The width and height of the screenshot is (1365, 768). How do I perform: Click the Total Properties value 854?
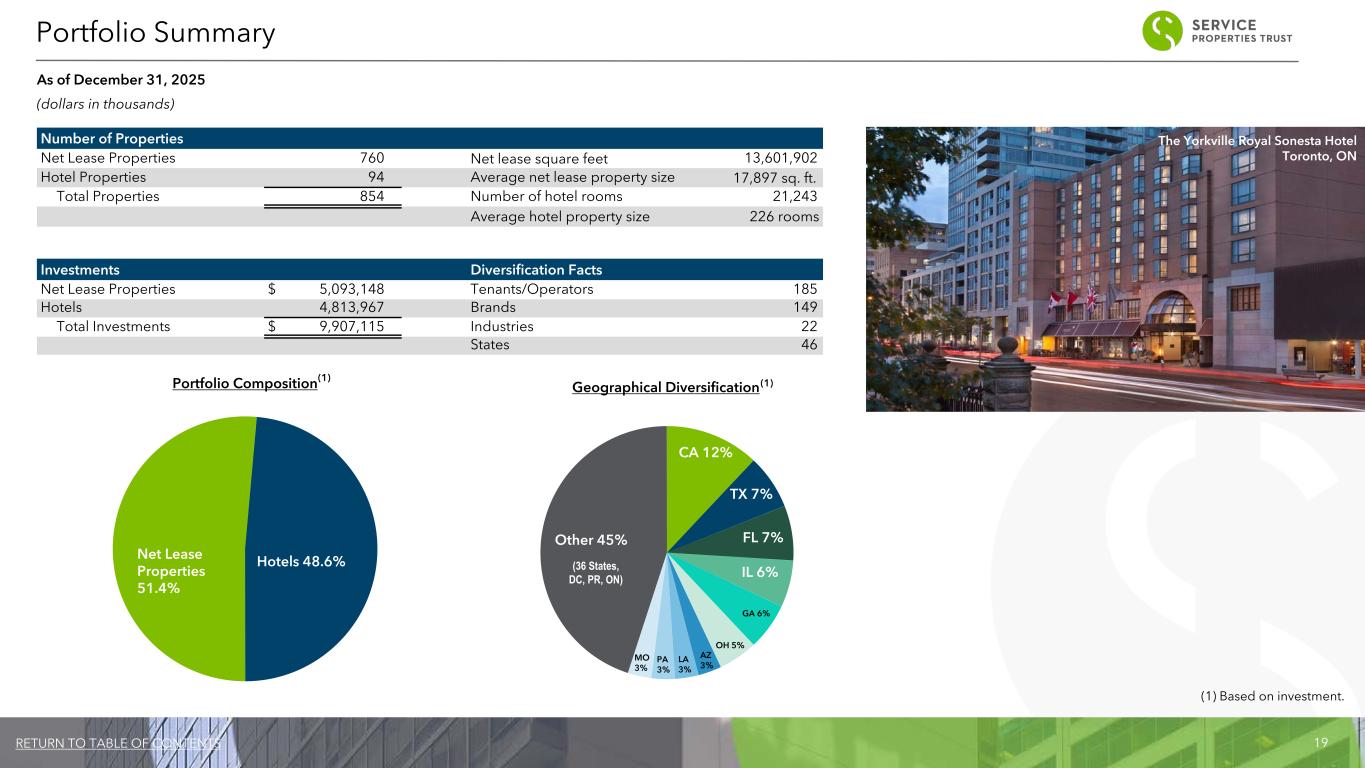(372, 196)
